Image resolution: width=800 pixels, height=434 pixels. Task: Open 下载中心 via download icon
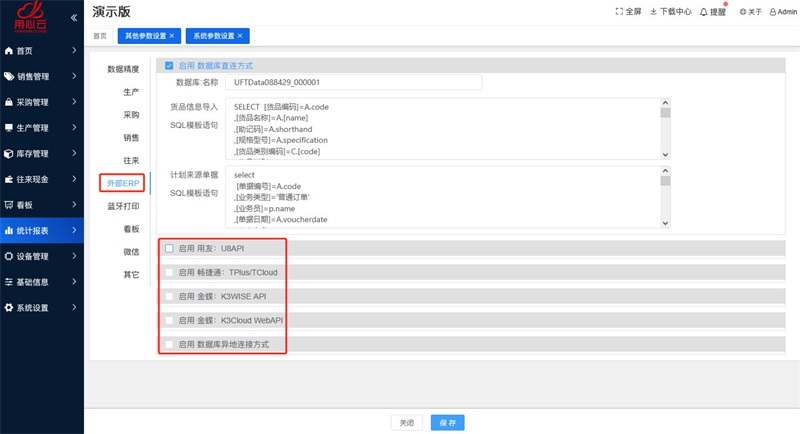click(653, 11)
